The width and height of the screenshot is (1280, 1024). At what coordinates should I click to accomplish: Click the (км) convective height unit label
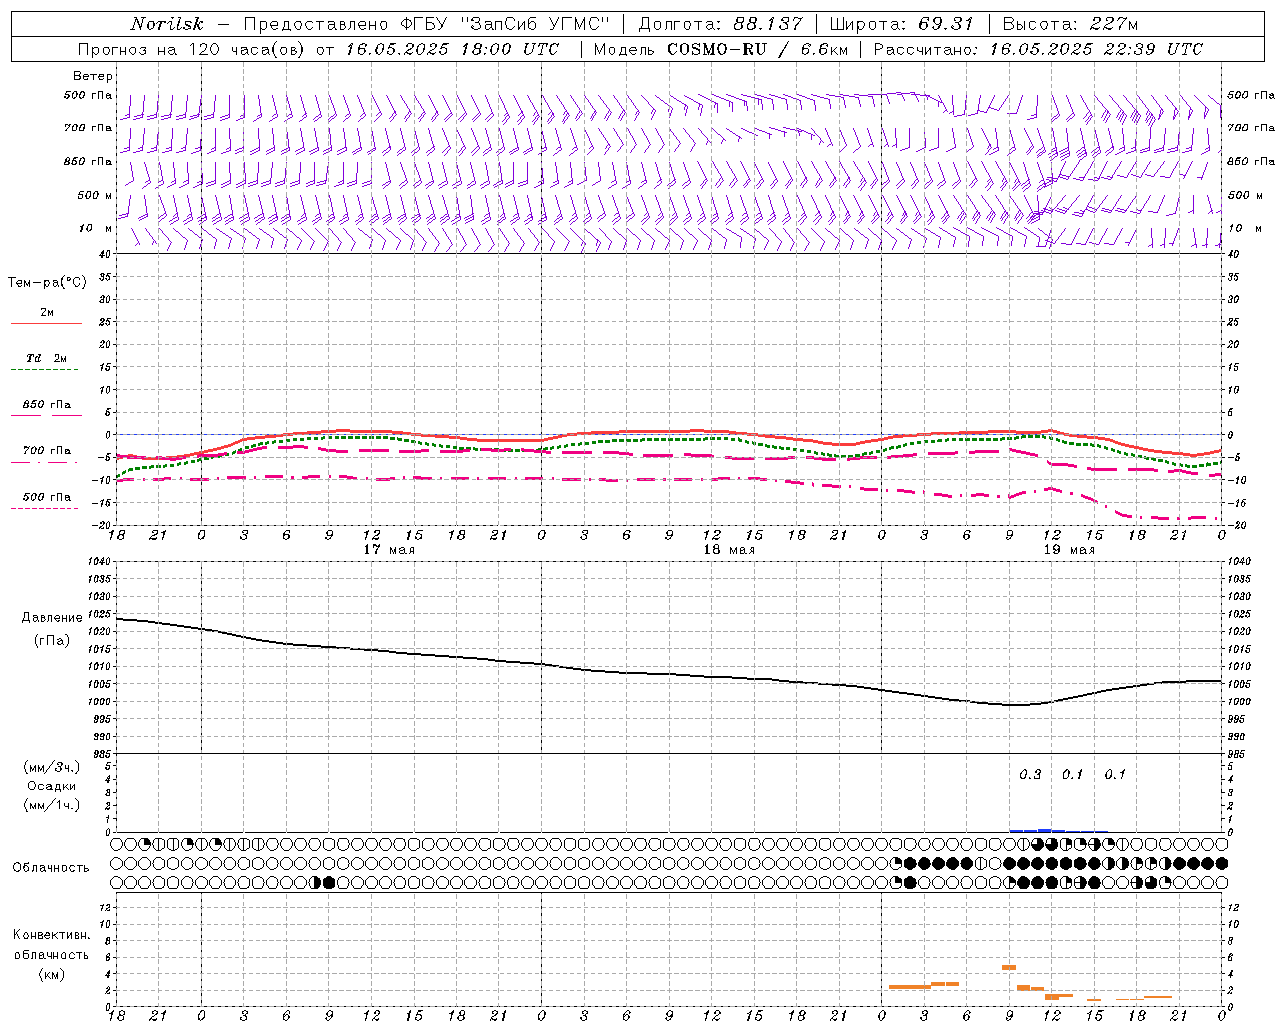51,974
